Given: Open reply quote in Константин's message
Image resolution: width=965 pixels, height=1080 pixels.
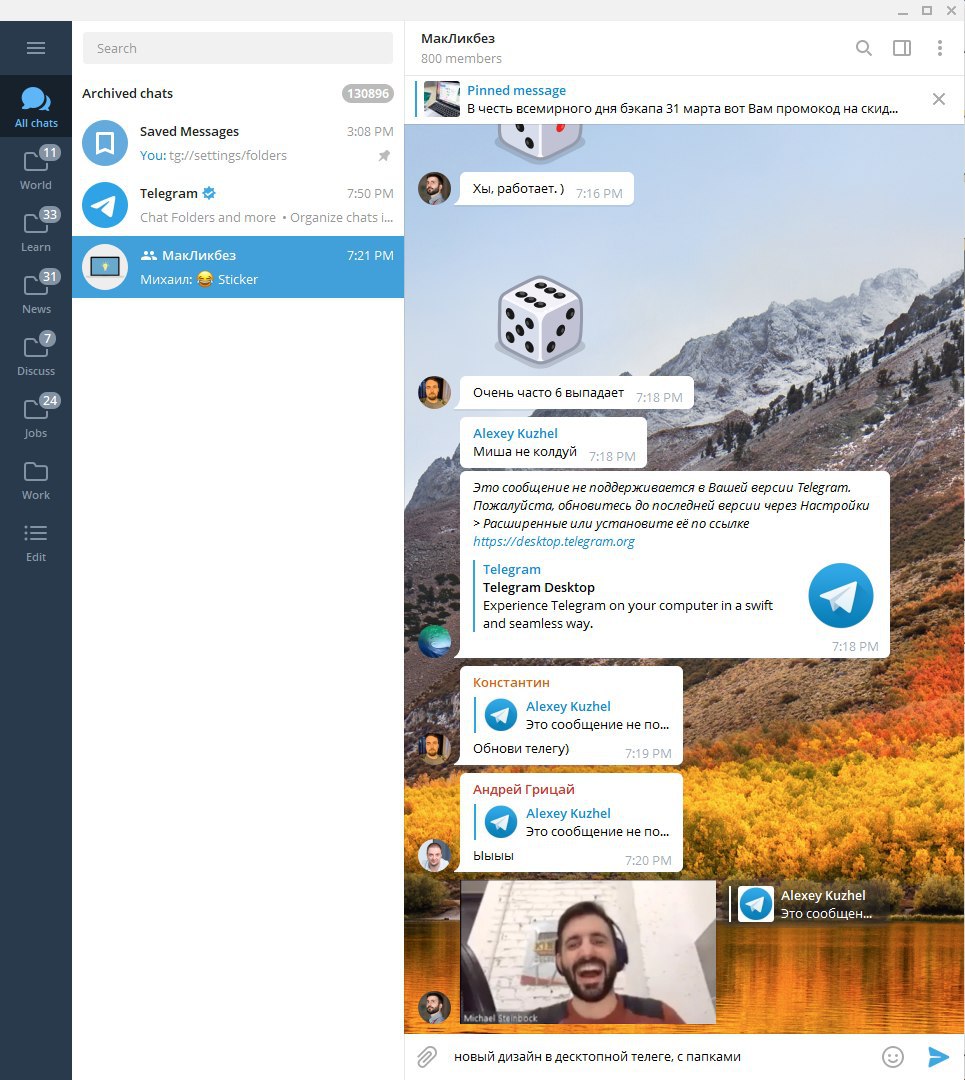Looking at the screenshot, I should (x=572, y=715).
